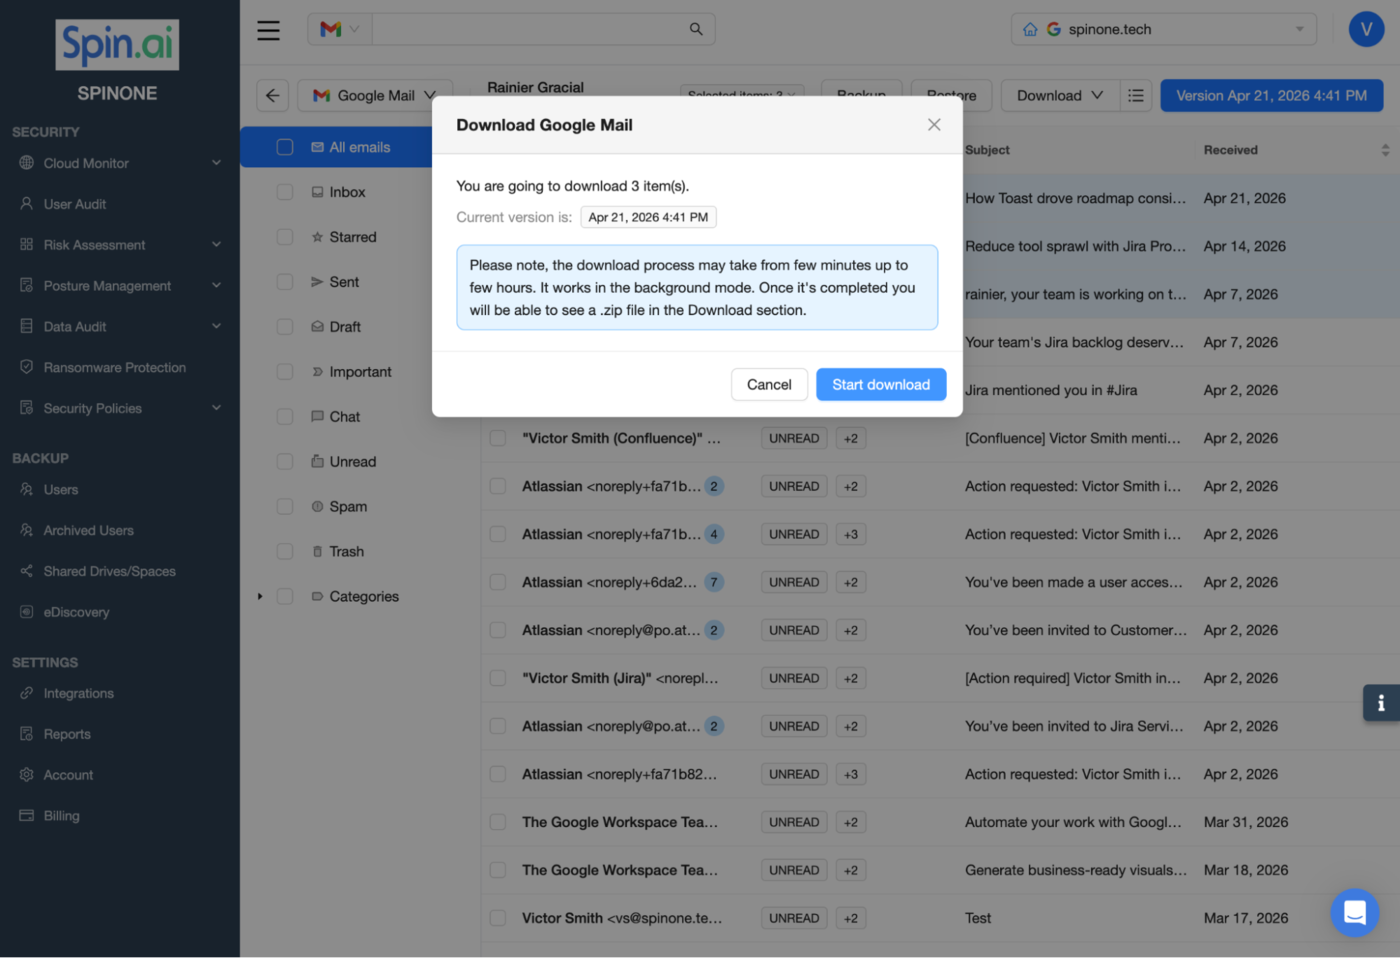Click the Risk Assessment icon

[27, 245]
